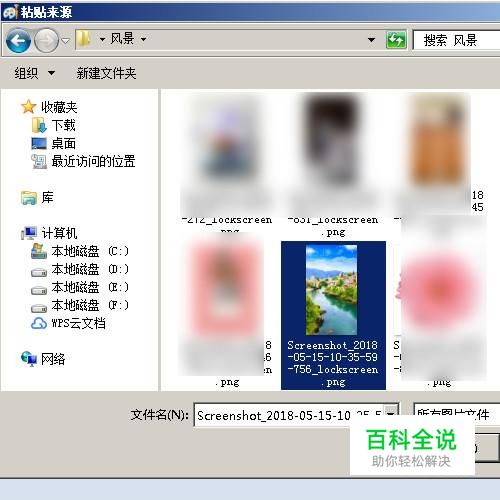
Task: Click the 文件名(N) input field
Action: (296, 415)
